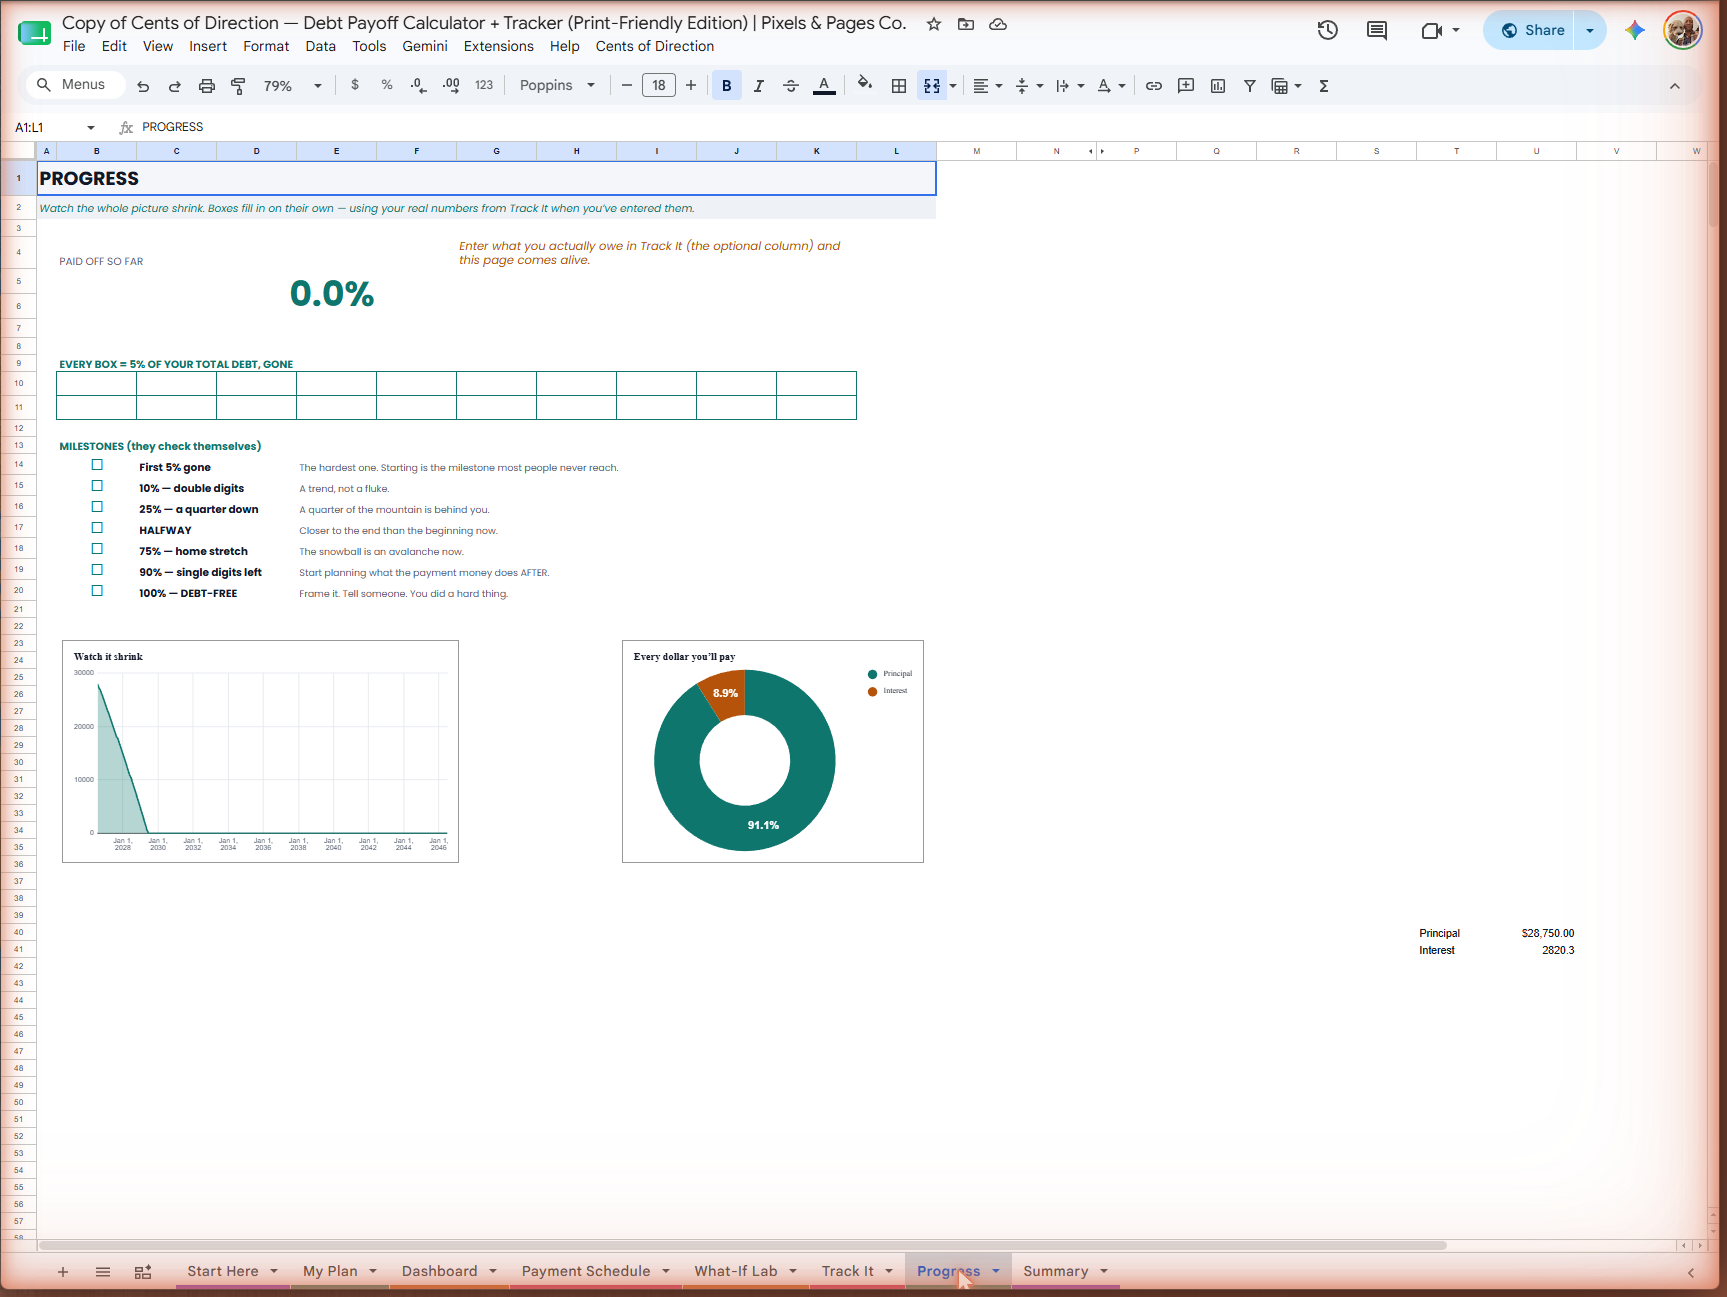
Task: Check document cloud status icon
Action: click(998, 24)
